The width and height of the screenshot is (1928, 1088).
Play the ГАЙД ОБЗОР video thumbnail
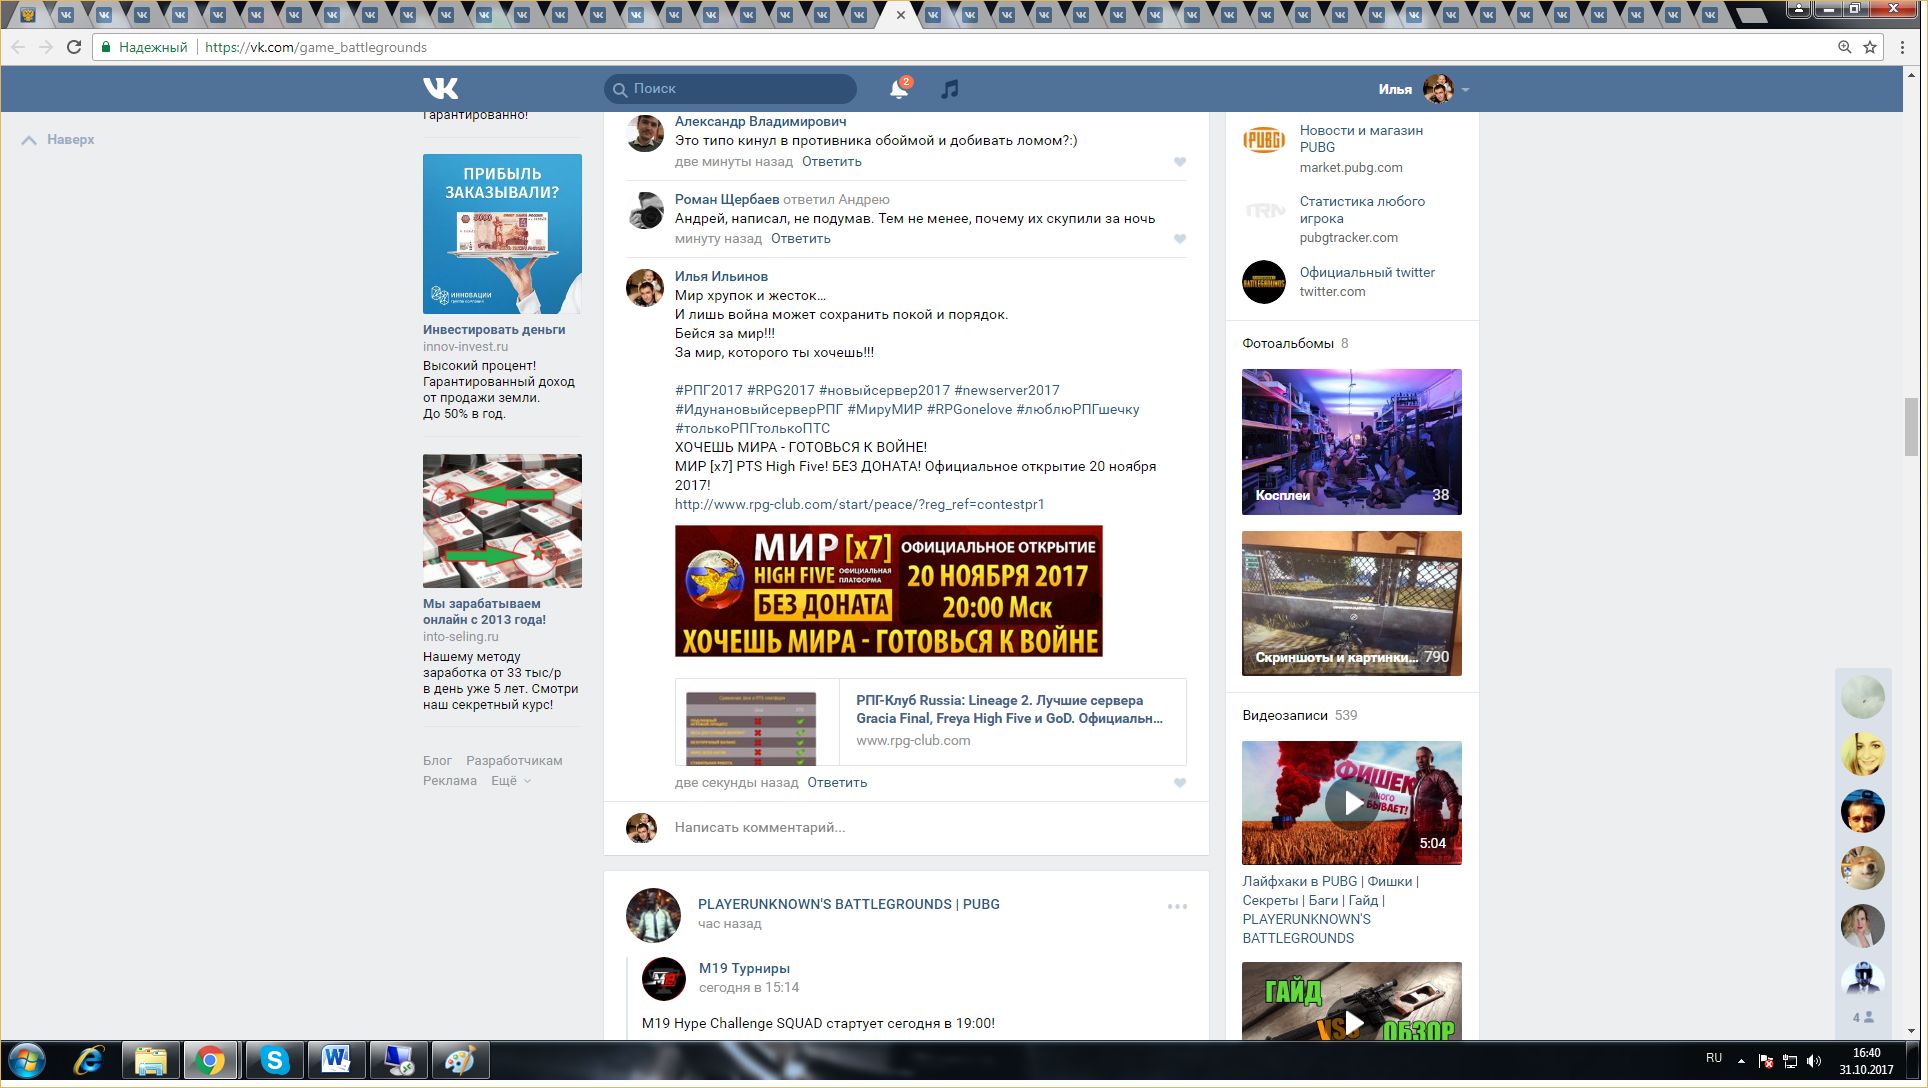(1352, 1001)
